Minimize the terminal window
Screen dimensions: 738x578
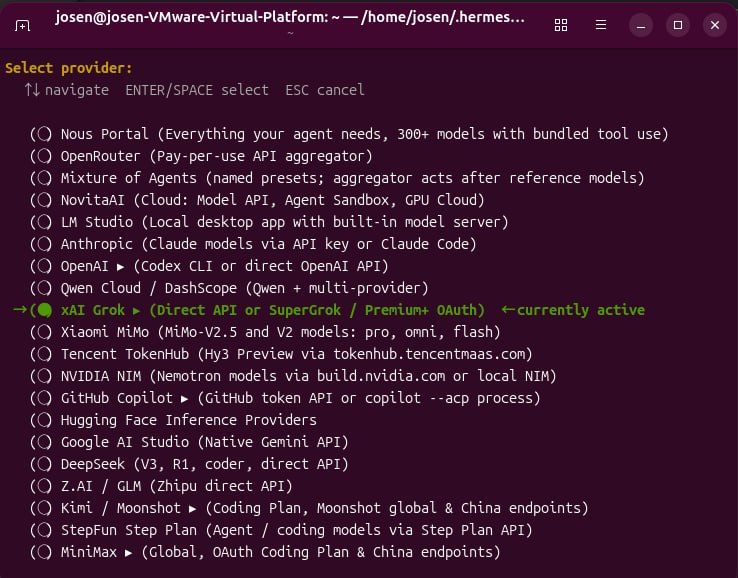(641, 25)
